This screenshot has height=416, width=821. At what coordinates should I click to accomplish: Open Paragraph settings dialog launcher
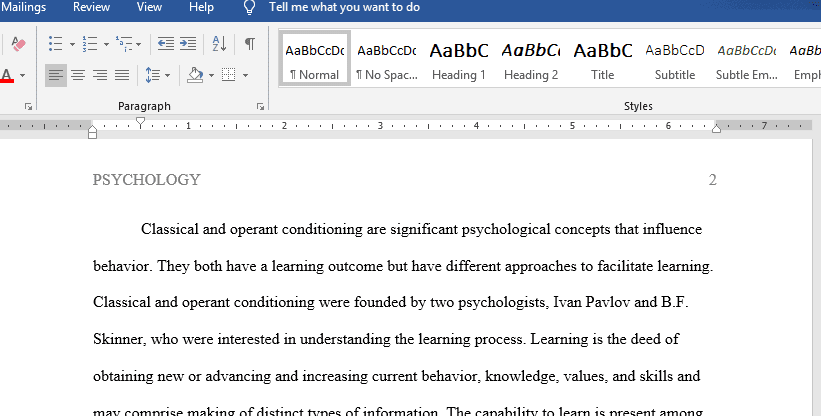(260, 107)
